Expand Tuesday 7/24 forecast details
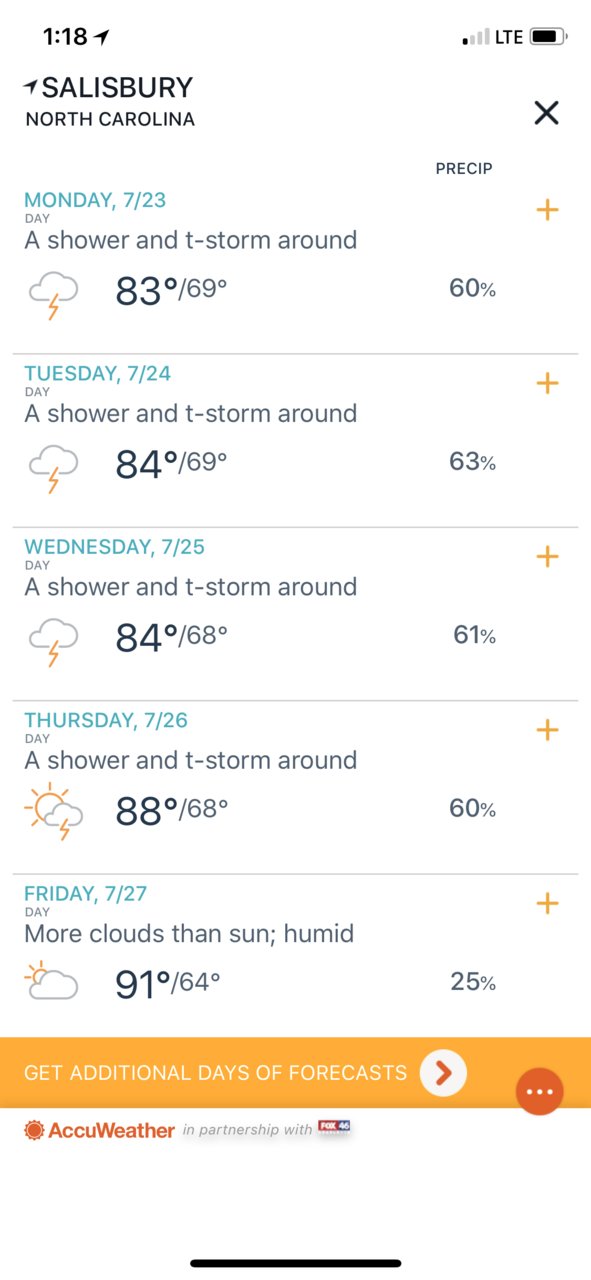 [547, 383]
